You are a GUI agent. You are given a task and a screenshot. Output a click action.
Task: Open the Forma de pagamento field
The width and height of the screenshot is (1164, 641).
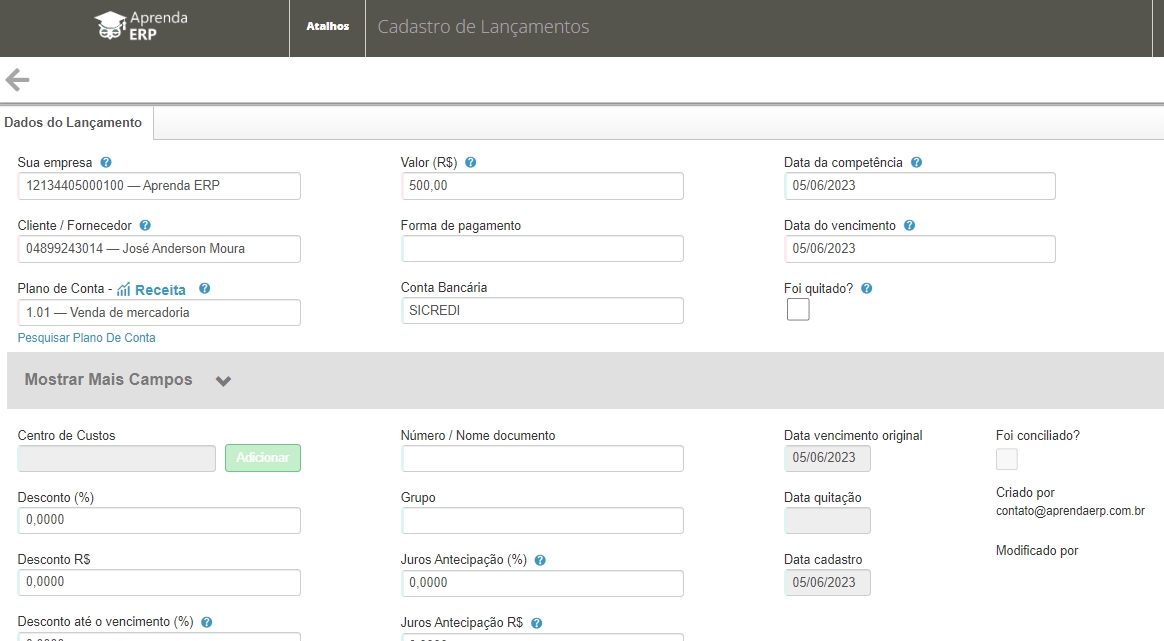(x=542, y=249)
